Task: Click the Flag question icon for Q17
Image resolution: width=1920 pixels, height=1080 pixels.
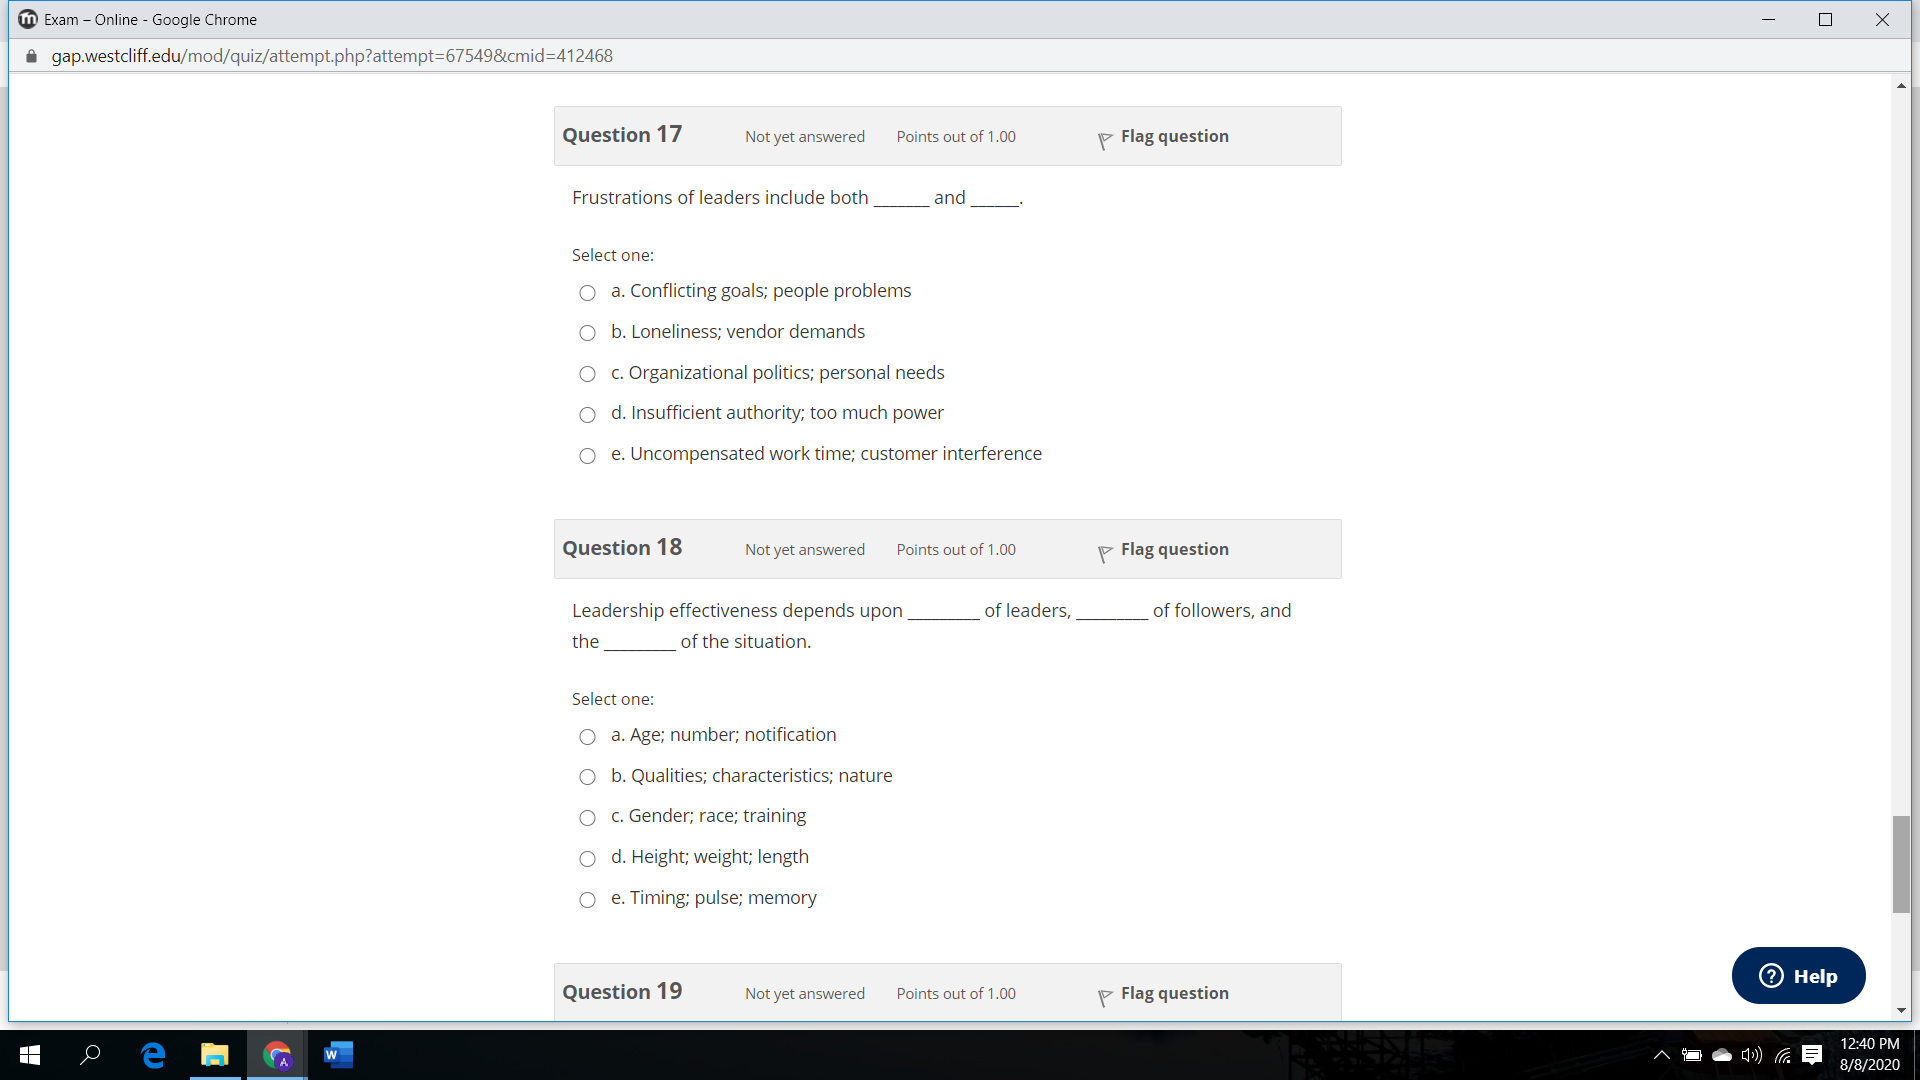Action: click(1105, 136)
